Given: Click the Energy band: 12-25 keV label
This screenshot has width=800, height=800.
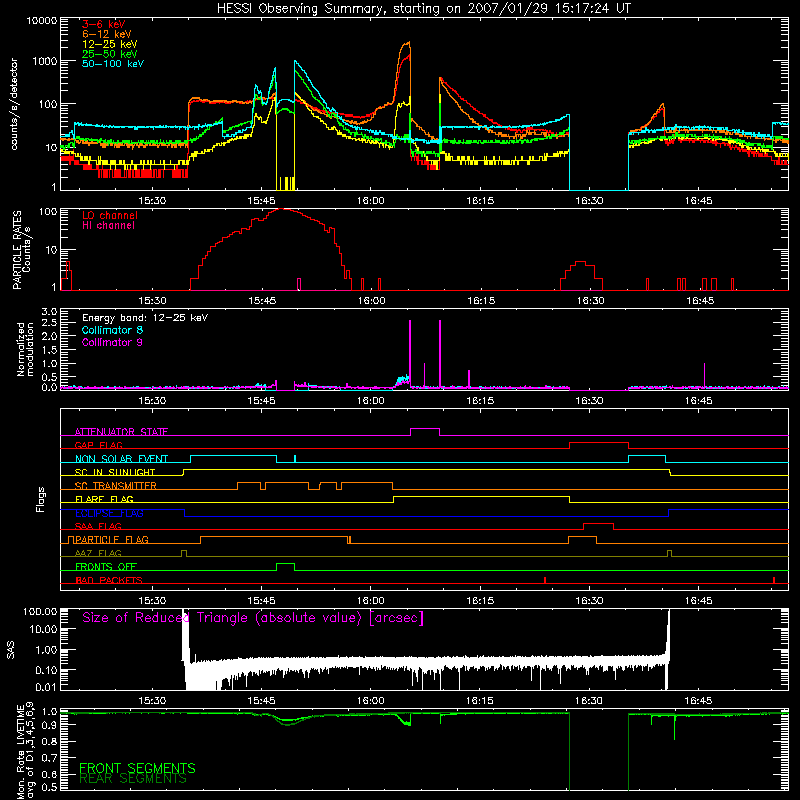Looking at the screenshot, I should click(145, 318).
